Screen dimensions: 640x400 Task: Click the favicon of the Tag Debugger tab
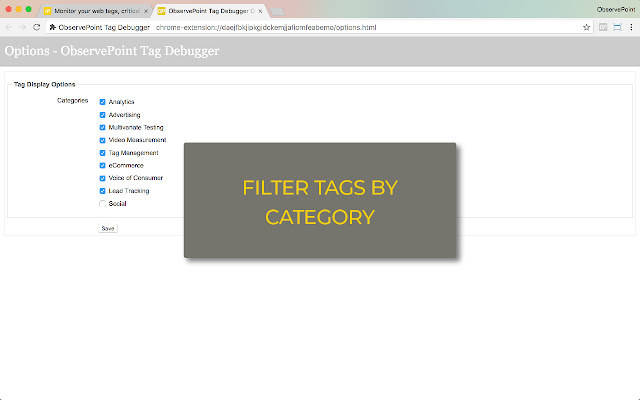(x=162, y=11)
